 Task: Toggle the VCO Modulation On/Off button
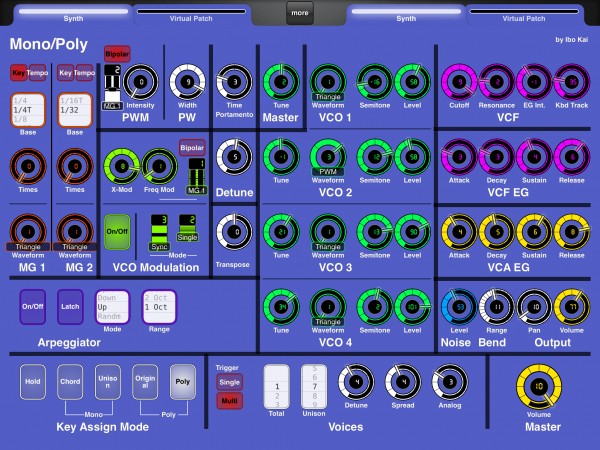point(117,232)
